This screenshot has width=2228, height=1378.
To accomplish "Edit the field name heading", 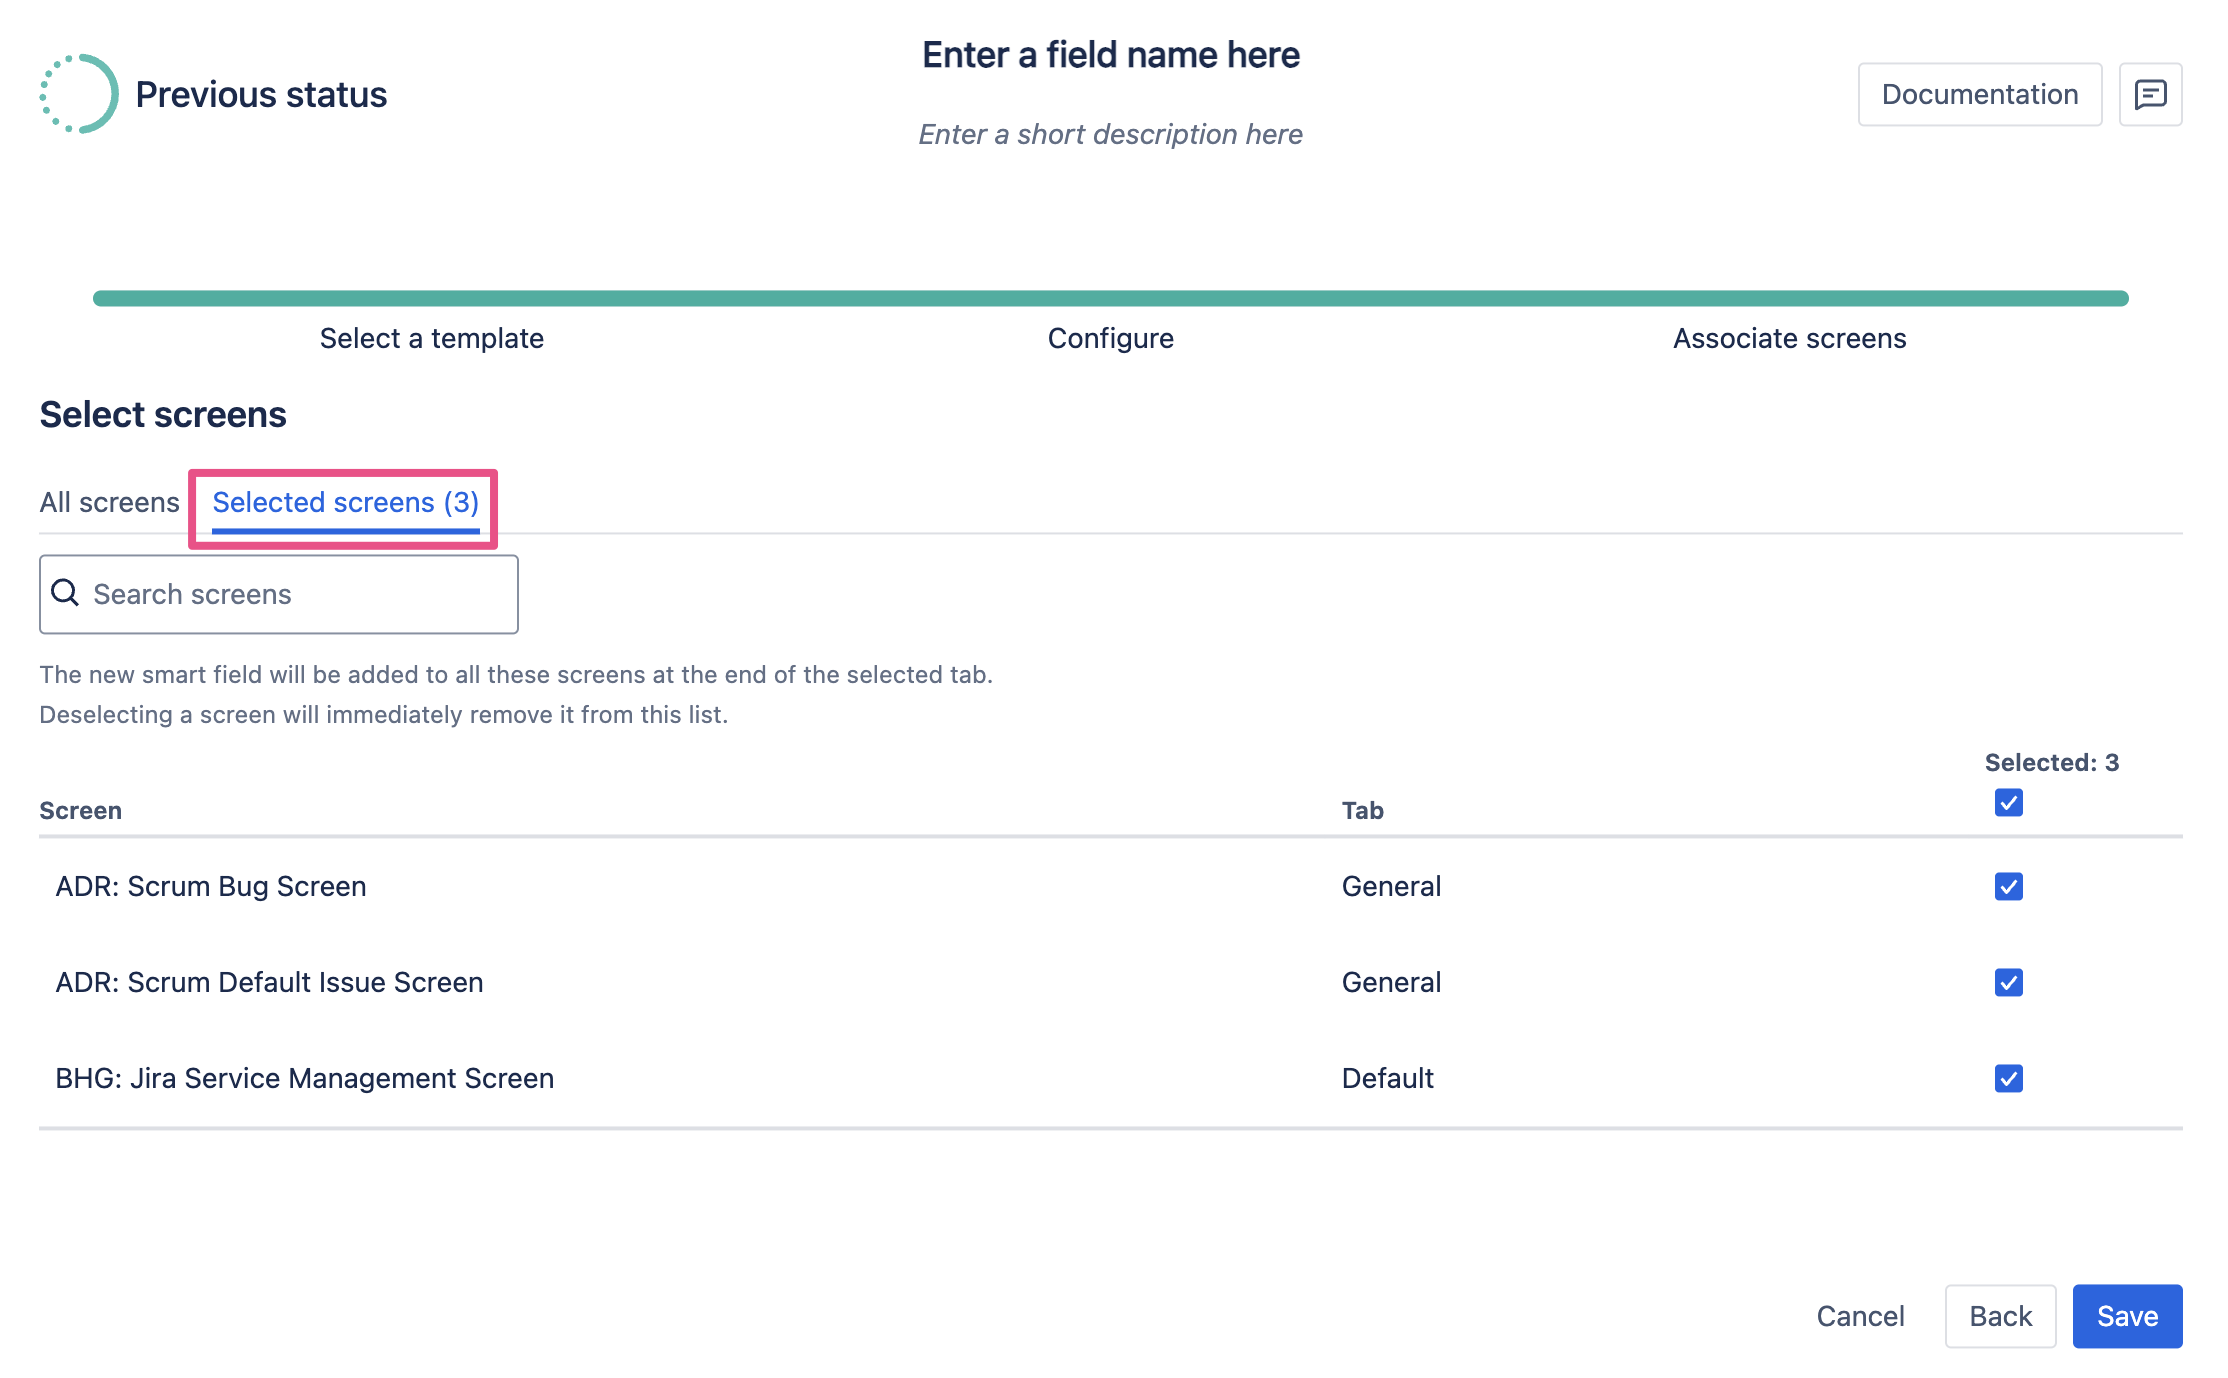I will click(x=1110, y=55).
